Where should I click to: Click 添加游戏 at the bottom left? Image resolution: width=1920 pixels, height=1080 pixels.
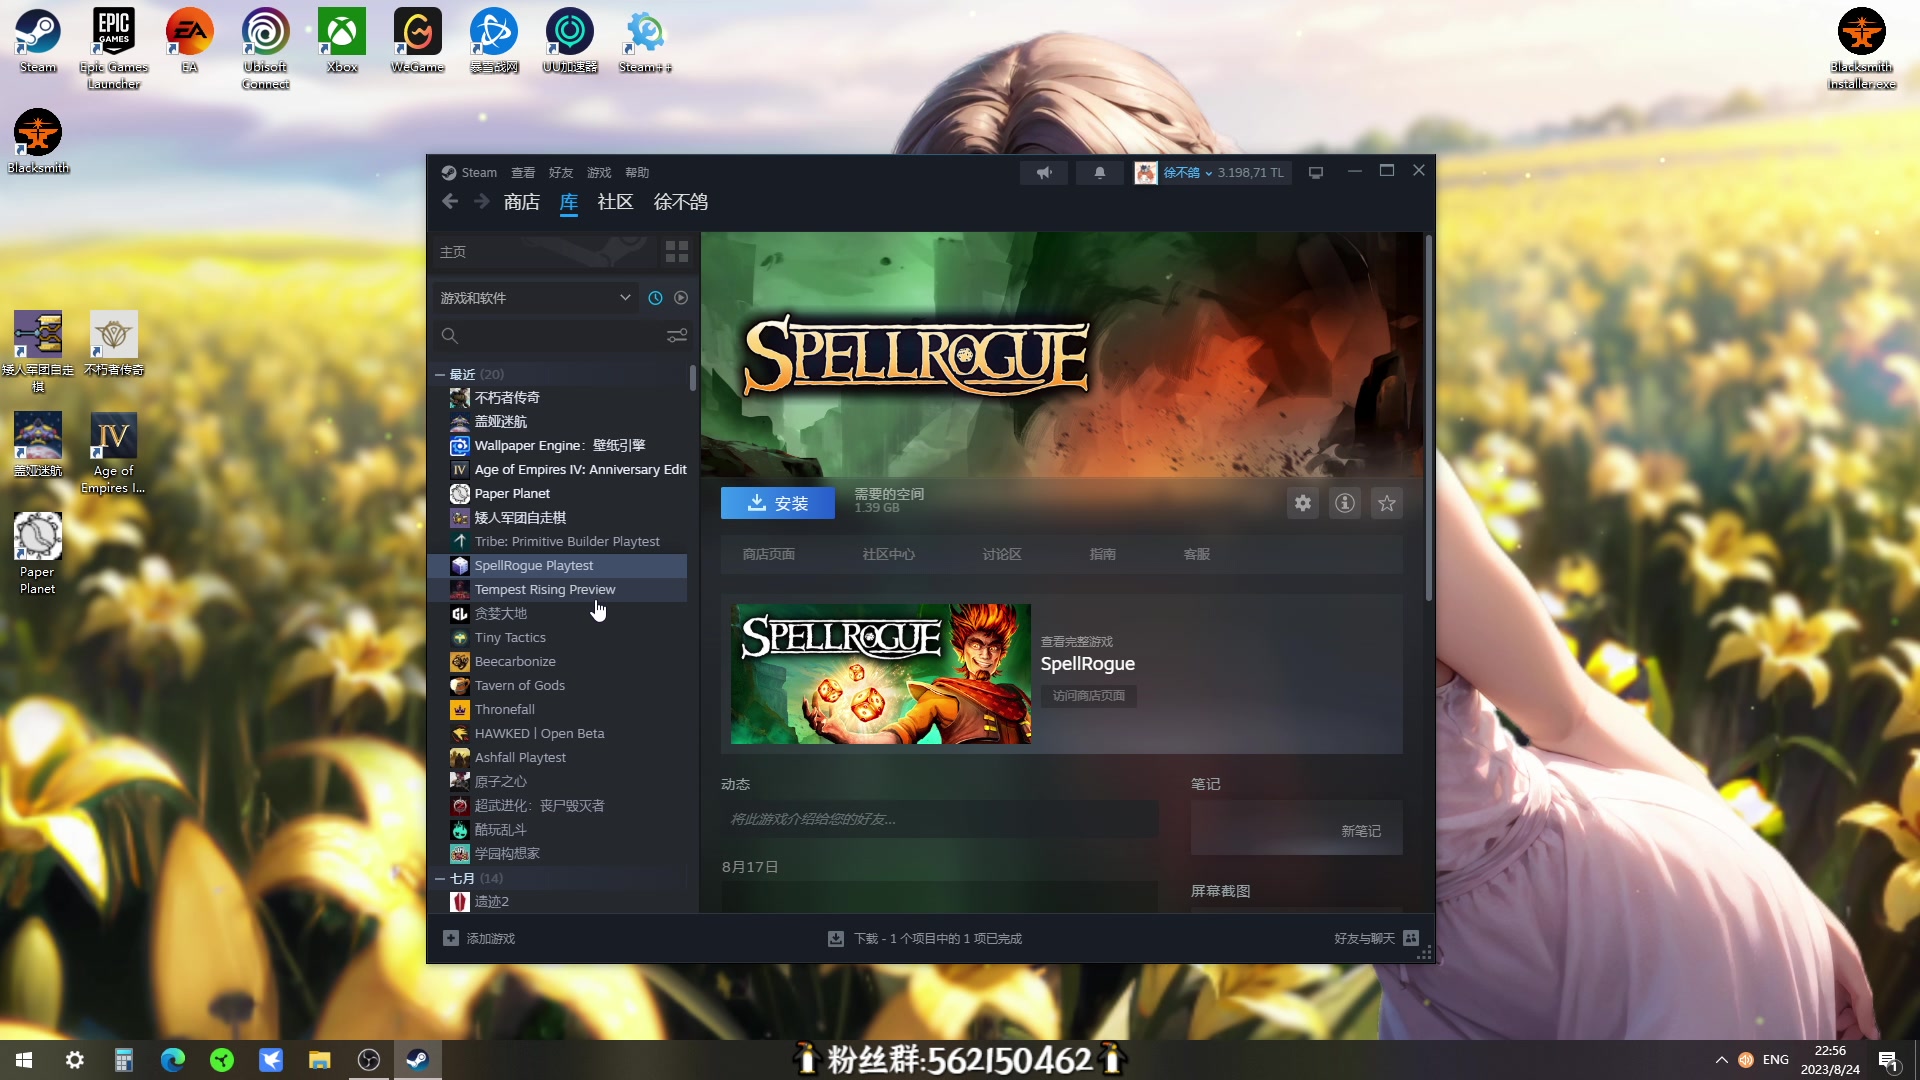tap(479, 939)
